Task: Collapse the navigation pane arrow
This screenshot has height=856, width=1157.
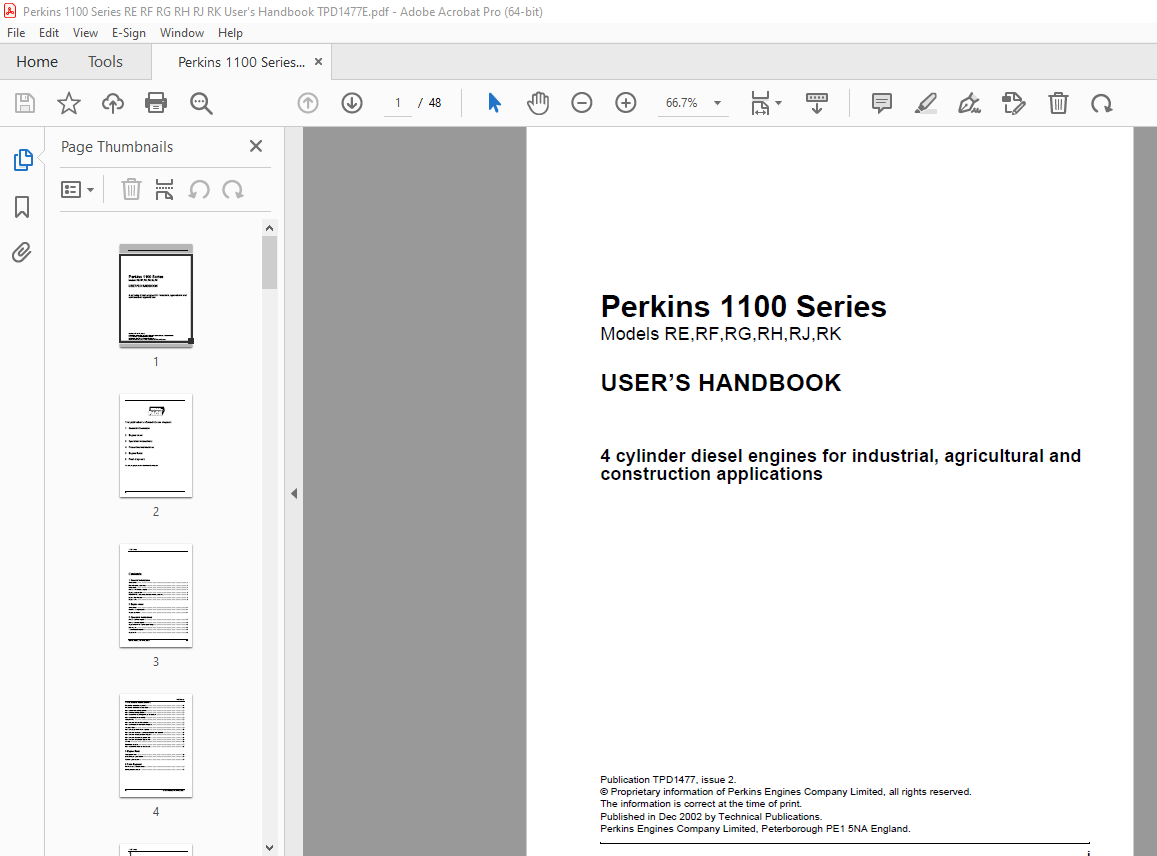Action: (x=294, y=493)
